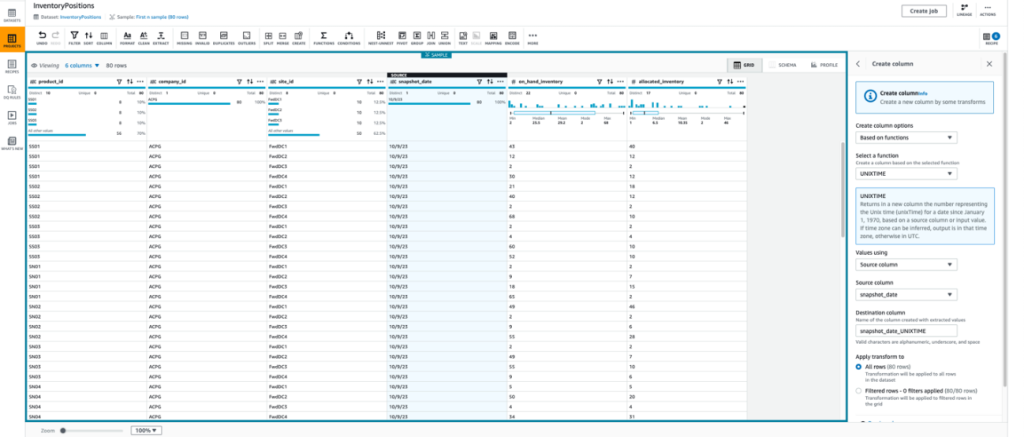This screenshot has width=1024, height=437.
Task: Open the Invalid values tool
Action: pyautogui.click(x=202, y=37)
